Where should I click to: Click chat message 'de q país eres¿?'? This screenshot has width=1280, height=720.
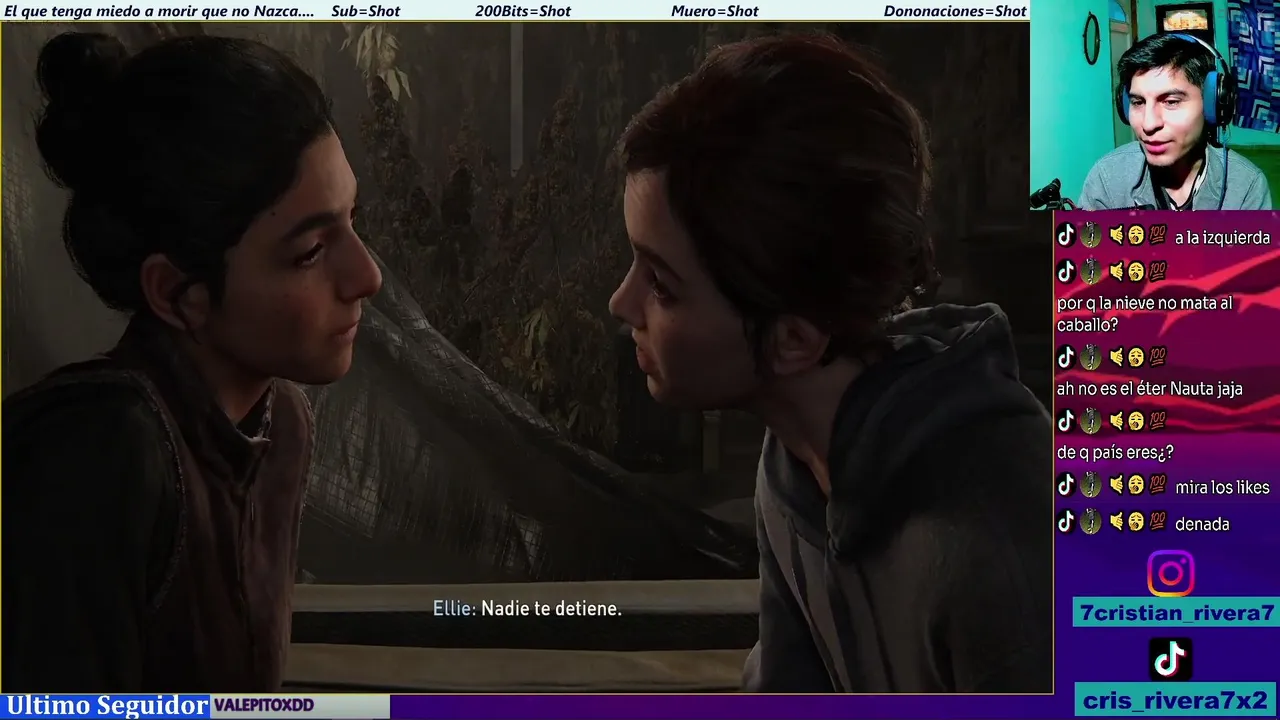point(1115,453)
